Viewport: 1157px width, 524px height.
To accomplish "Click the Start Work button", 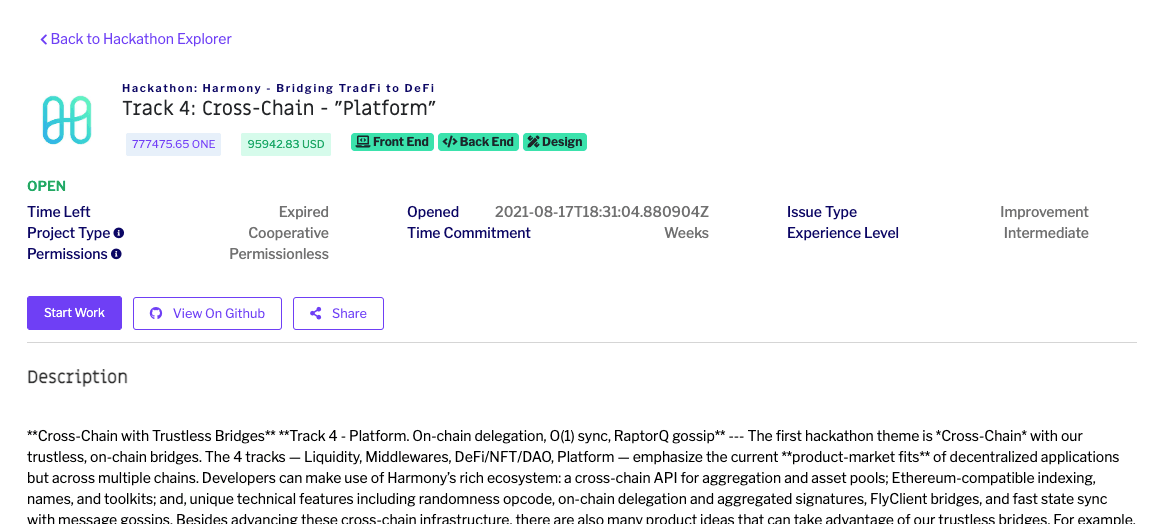I will coord(75,313).
